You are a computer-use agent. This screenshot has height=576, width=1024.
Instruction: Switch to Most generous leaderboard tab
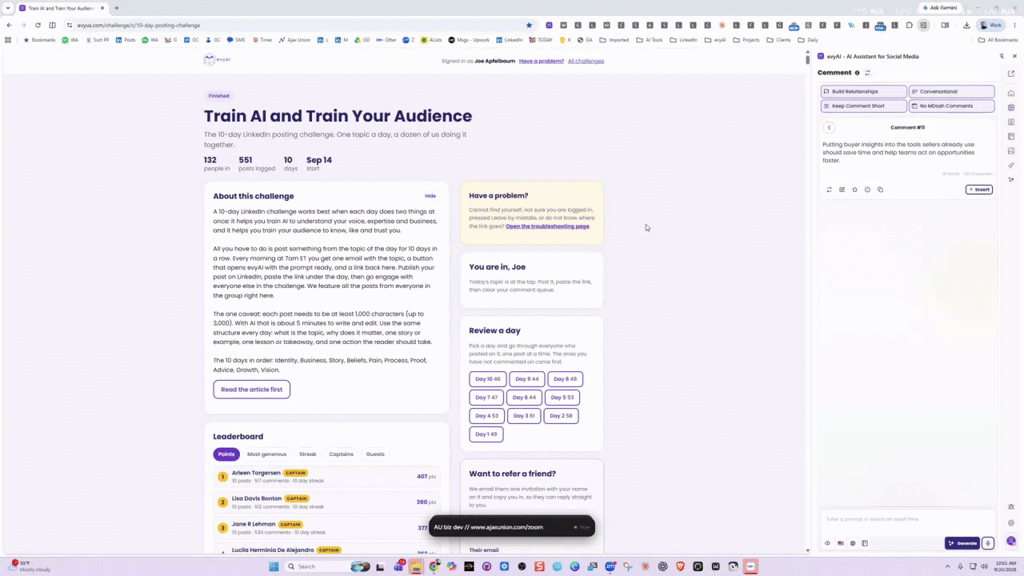266,454
